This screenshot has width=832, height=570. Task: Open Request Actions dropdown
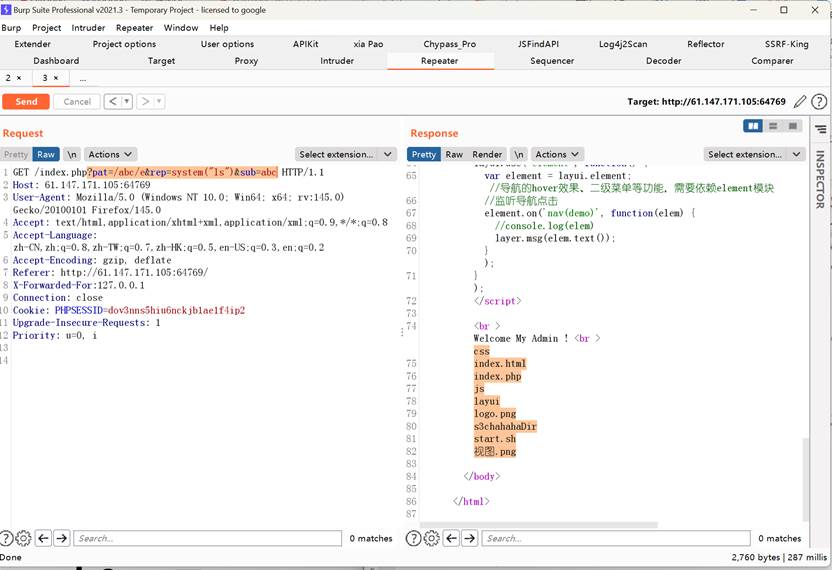[110, 154]
